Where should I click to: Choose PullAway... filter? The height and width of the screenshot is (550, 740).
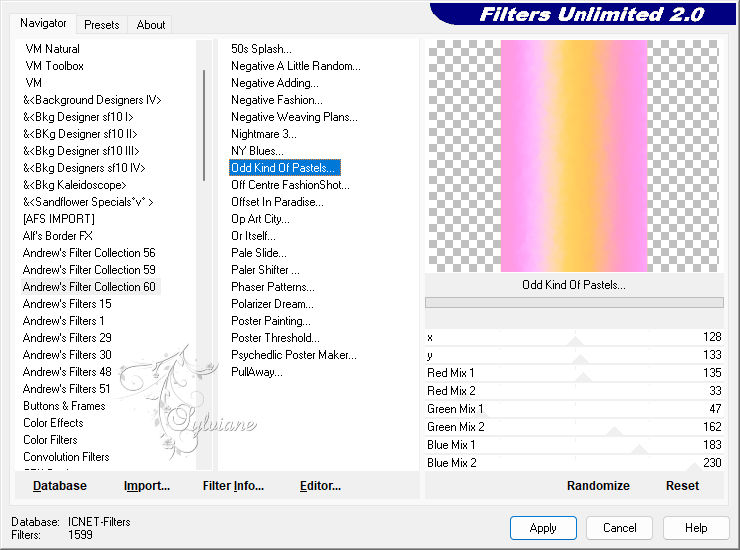(257, 372)
